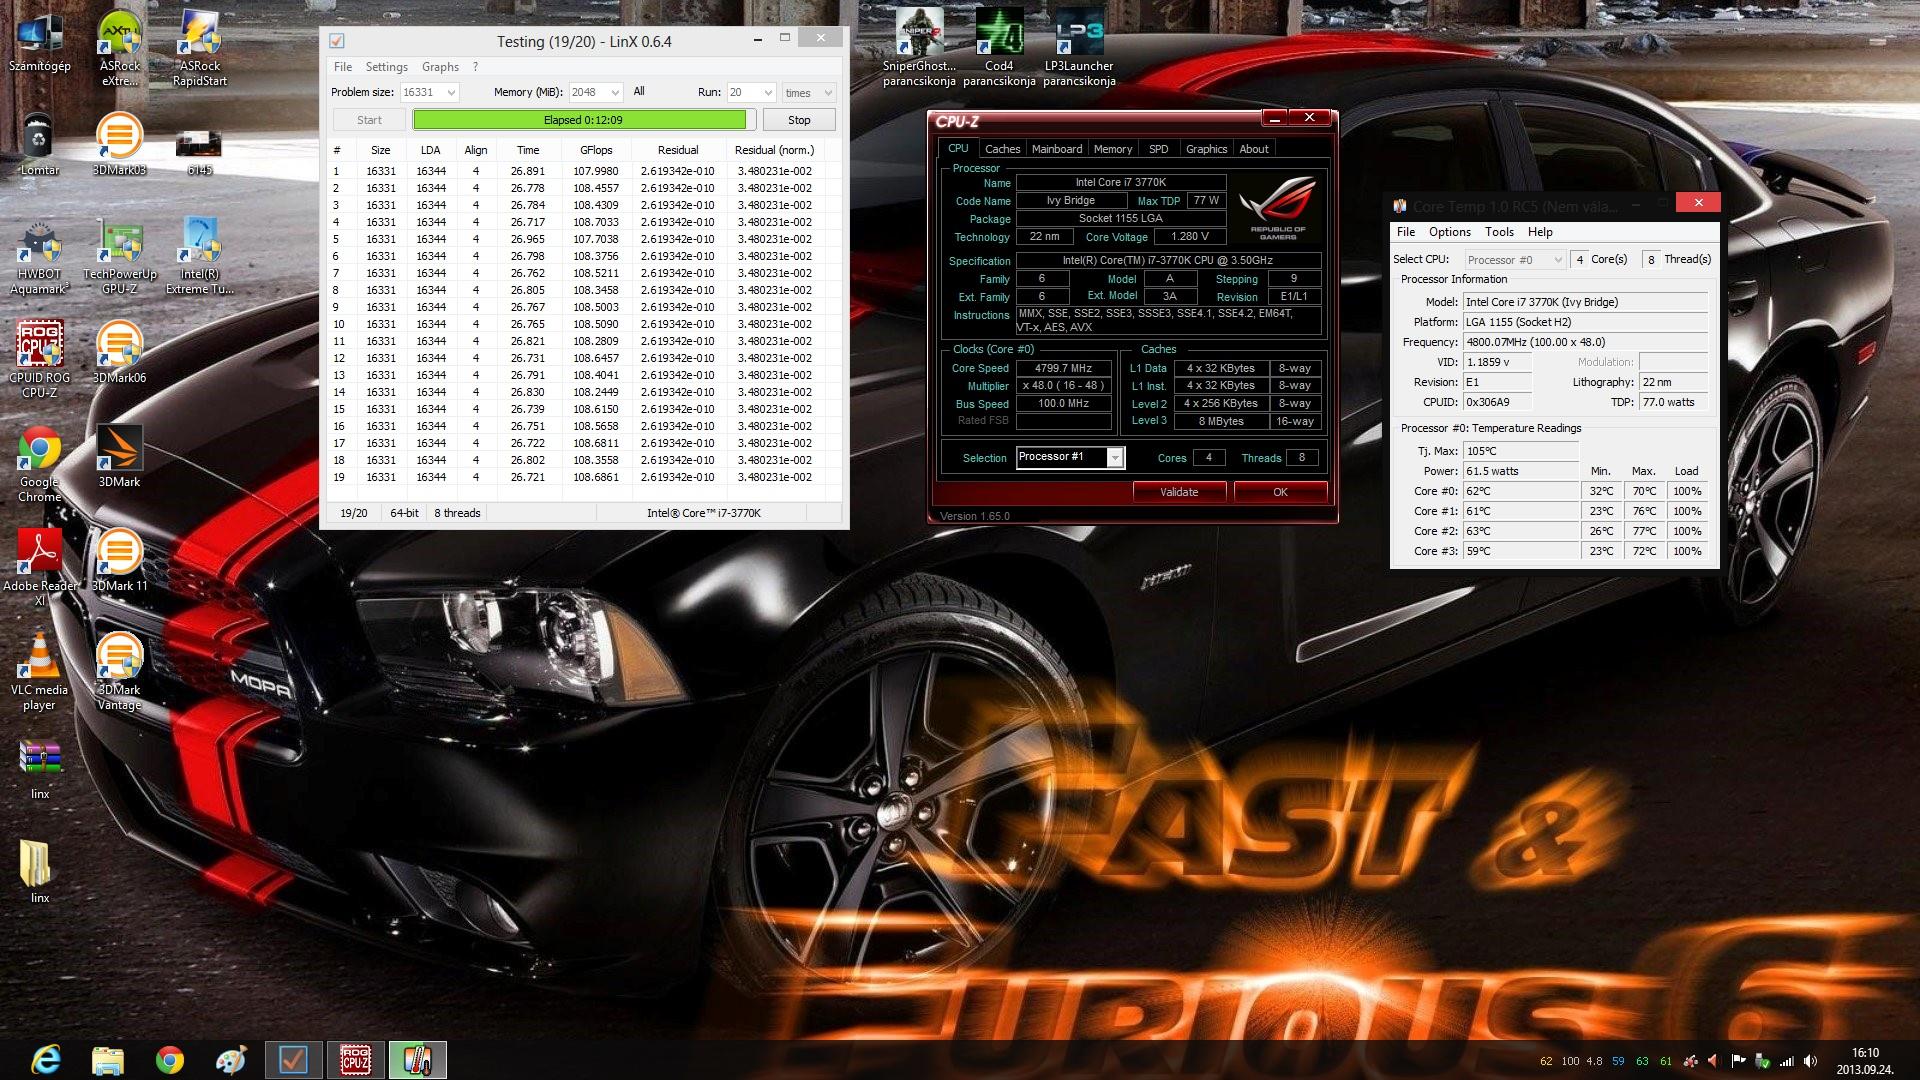Viewport: 1920px width, 1080px height.
Task: Switch to CPU-Z SPD tab
Action: [1158, 149]
